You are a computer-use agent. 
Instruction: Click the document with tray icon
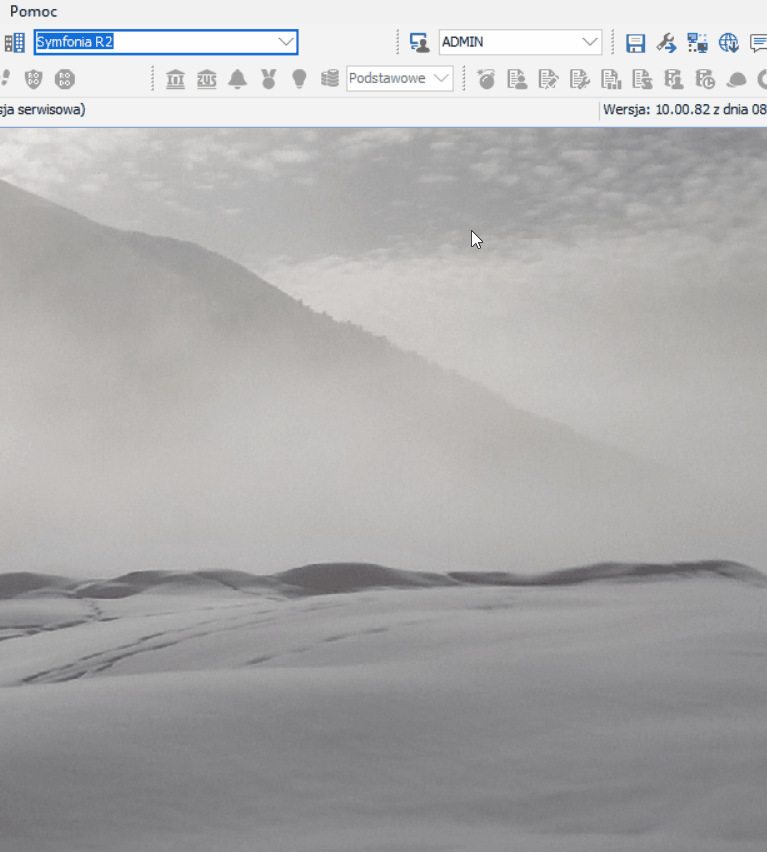(x=642, y=79)
